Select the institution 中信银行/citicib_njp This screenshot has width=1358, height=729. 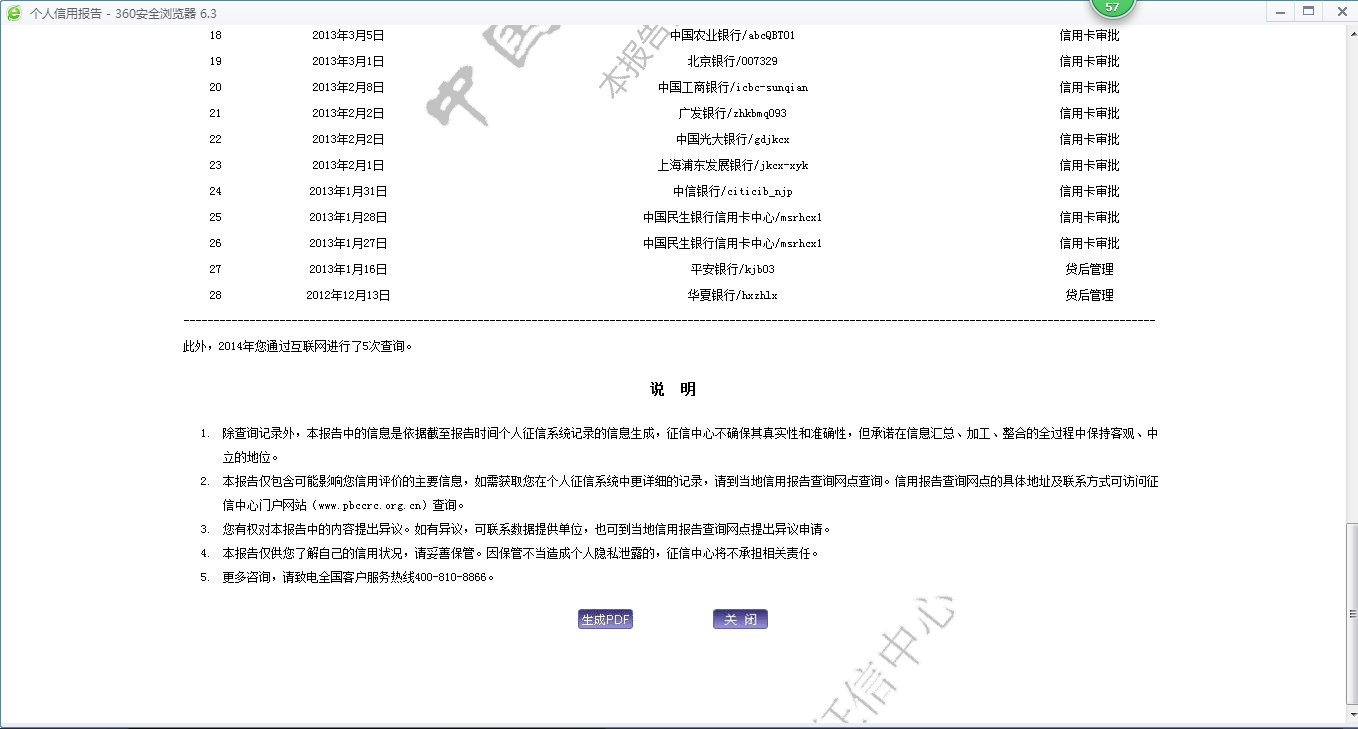click(x=733, y=191)
